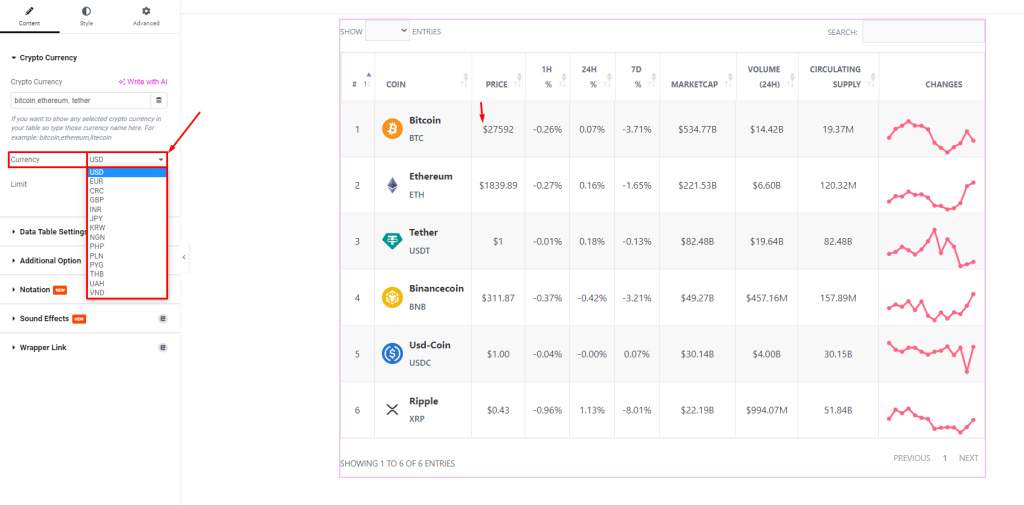Click the Next pagination button
Screen dimensions: 1024x505
click(968, 458)
